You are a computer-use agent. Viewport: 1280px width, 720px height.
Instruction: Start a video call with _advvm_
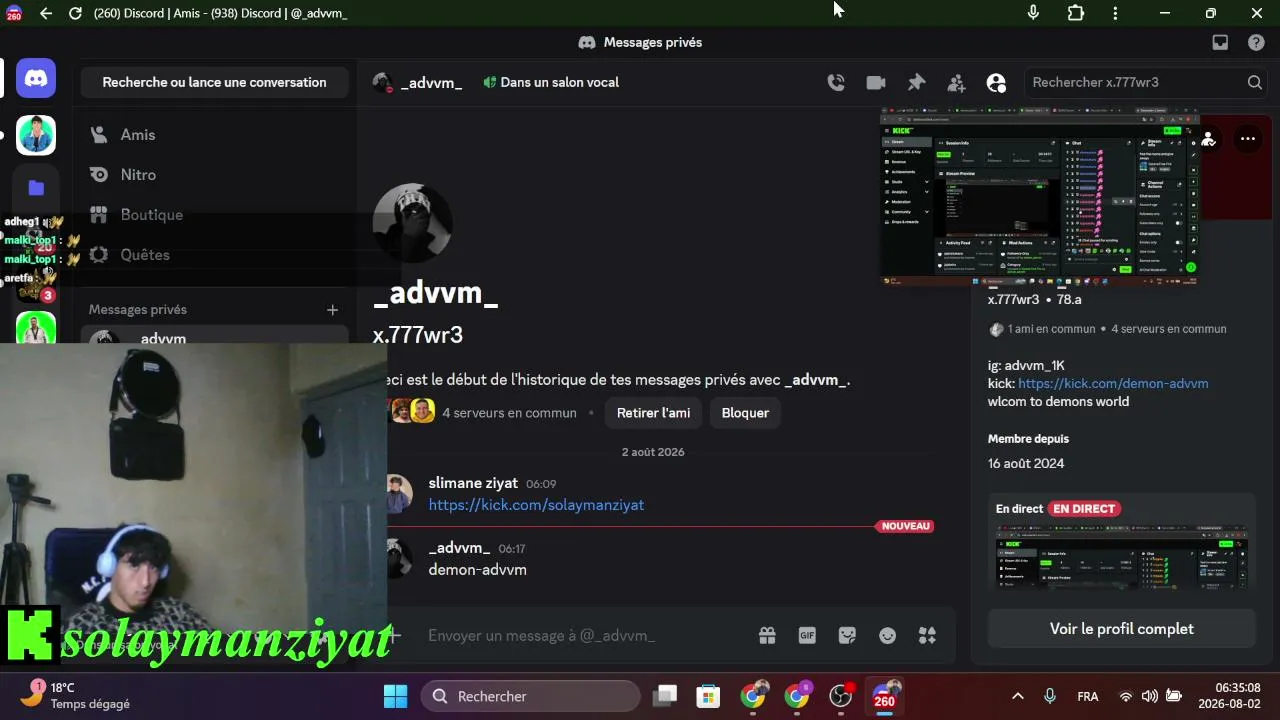coord(876,83)
